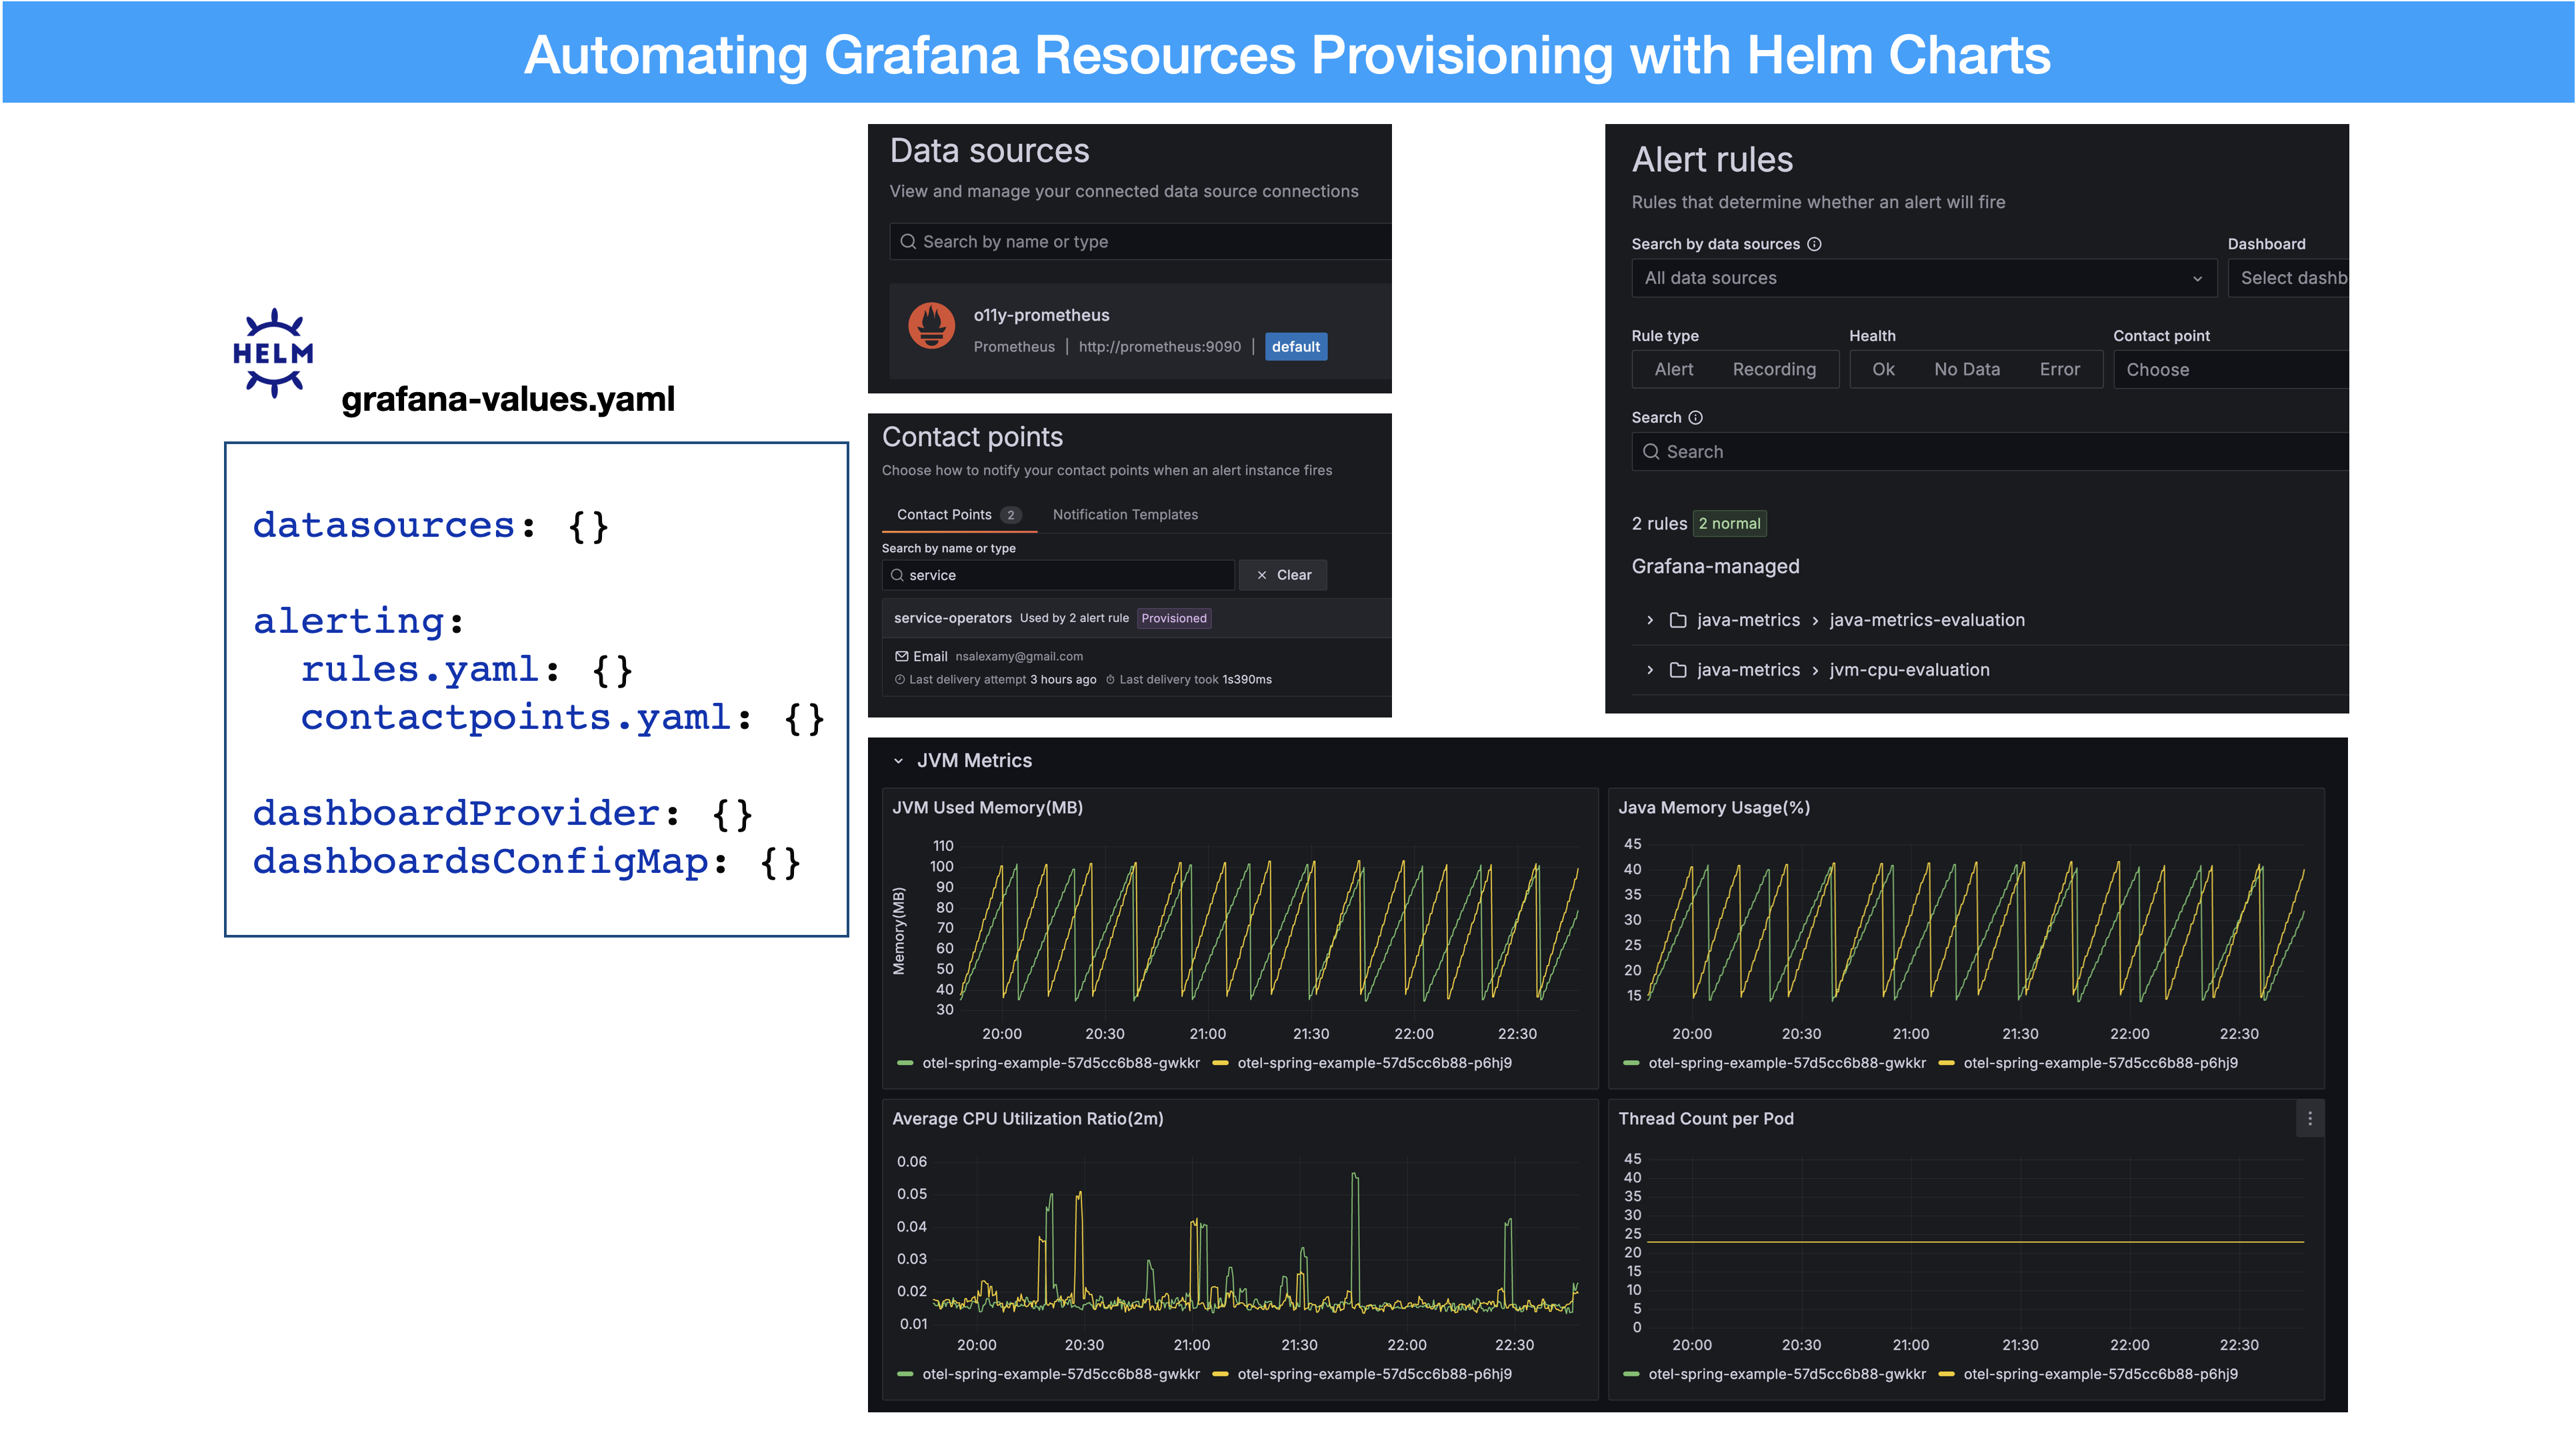Filter health by Ok
Viewport: 2576px width, 1443px height.
coord(1883,369)
